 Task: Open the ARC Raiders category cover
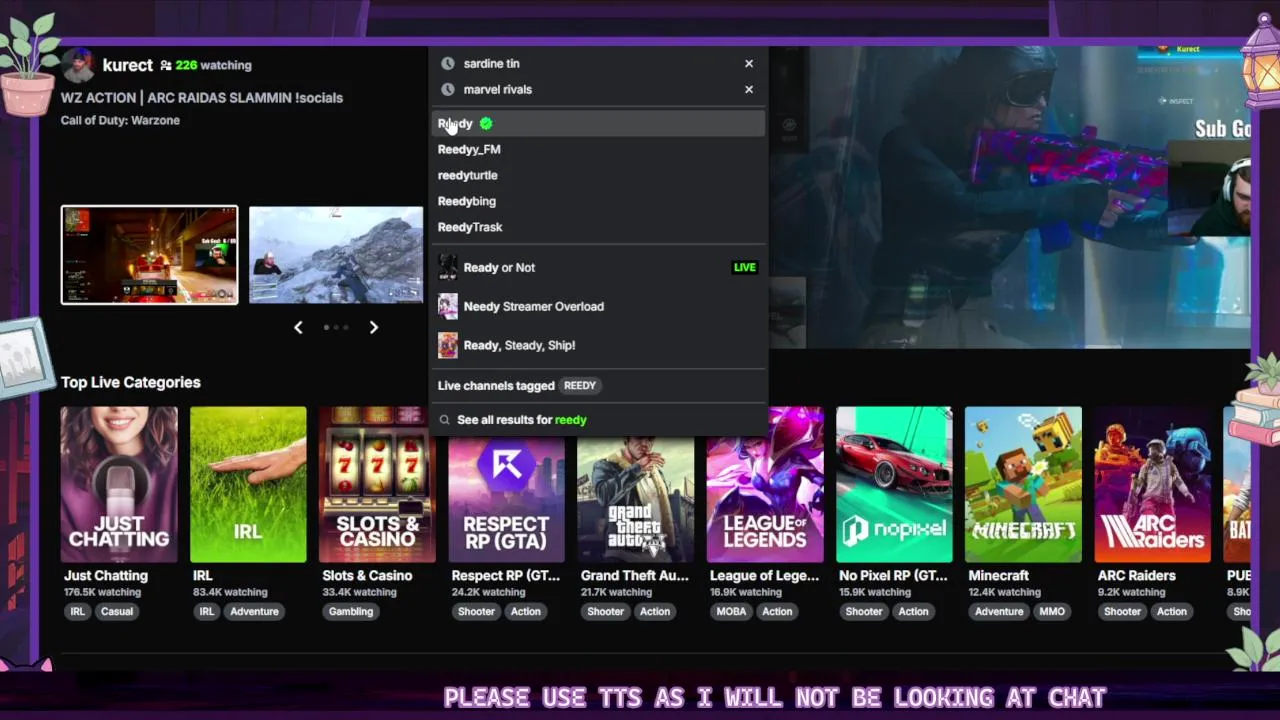click(1152, 484)
